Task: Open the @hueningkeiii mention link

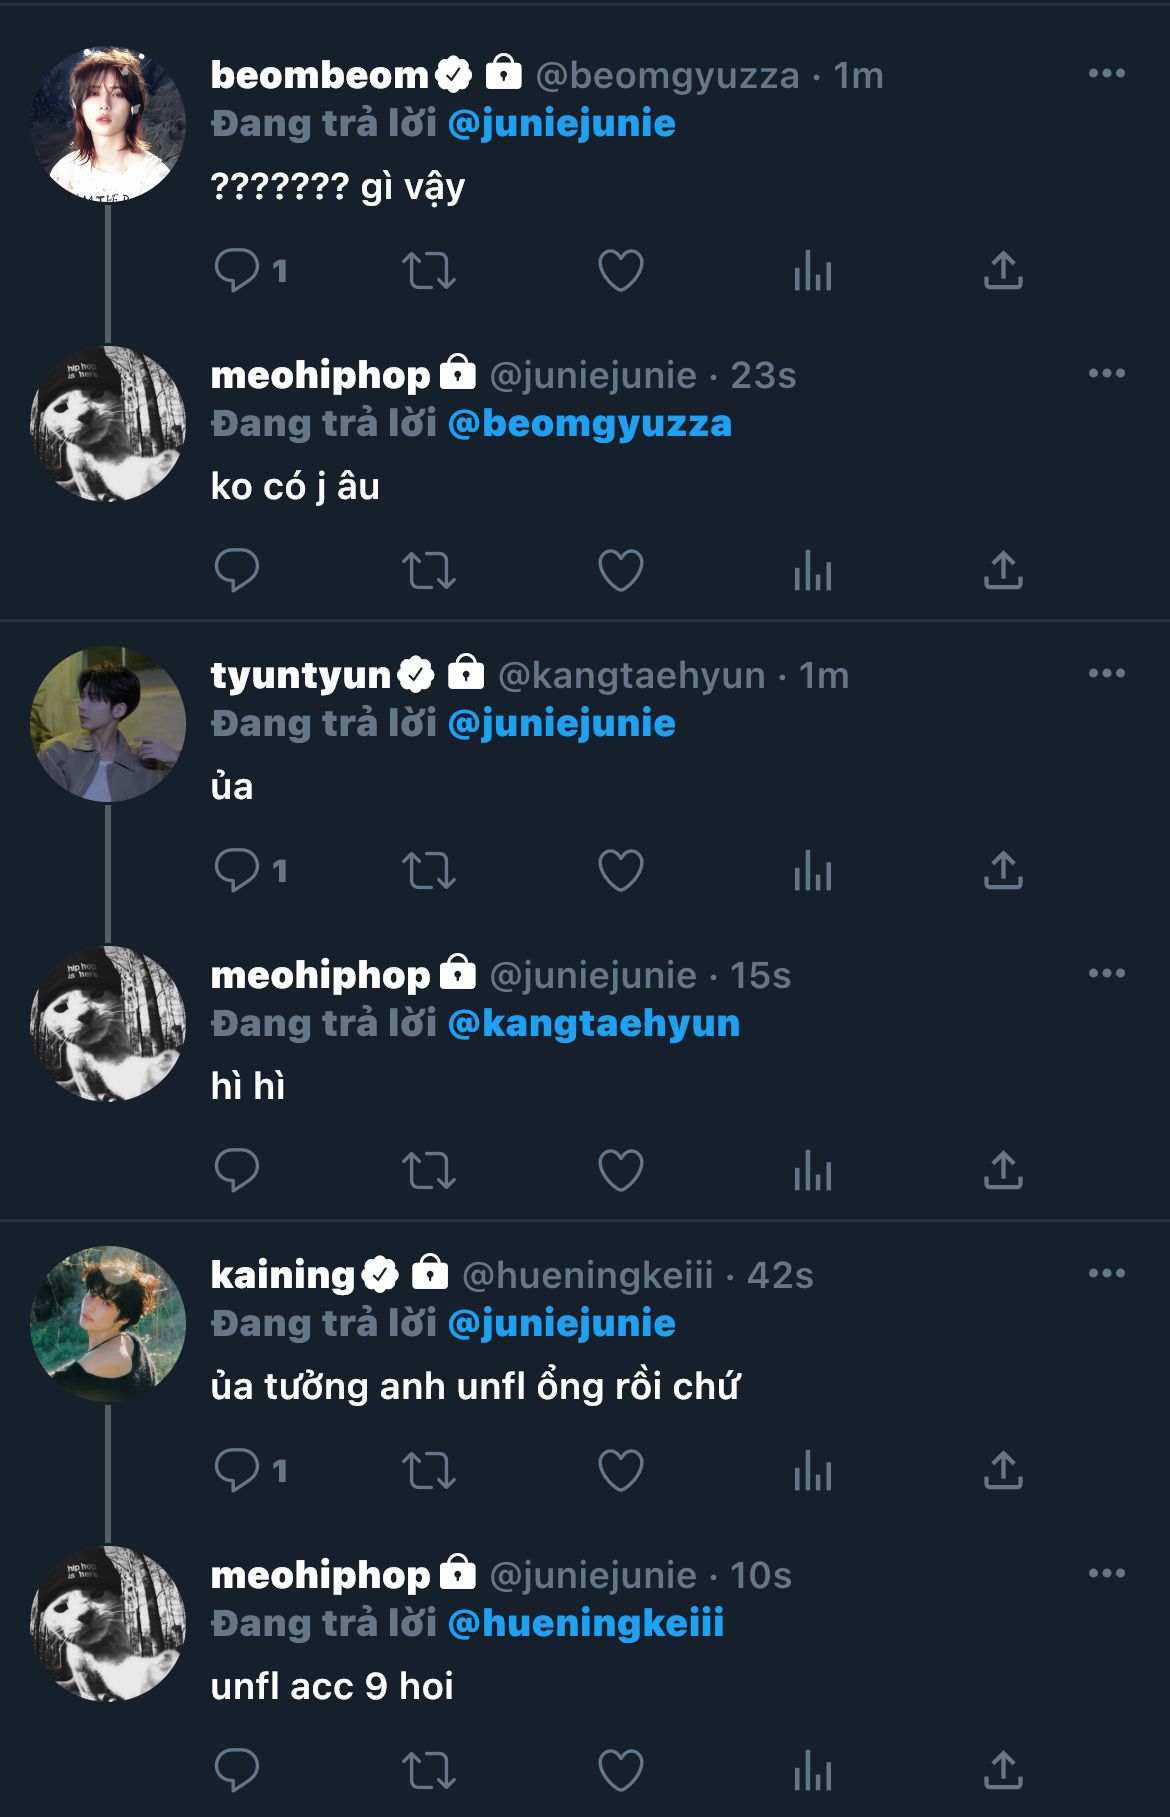Action: (586, 1624)
